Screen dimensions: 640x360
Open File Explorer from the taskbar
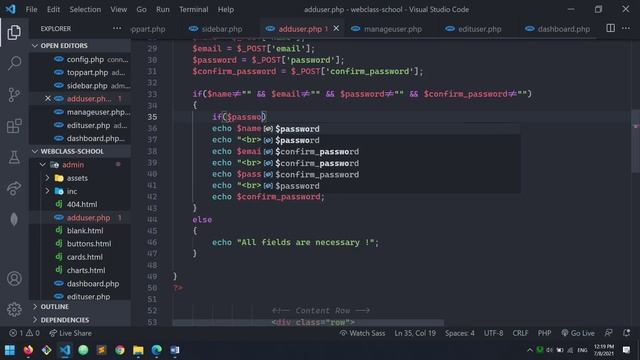tap(138, 350)
